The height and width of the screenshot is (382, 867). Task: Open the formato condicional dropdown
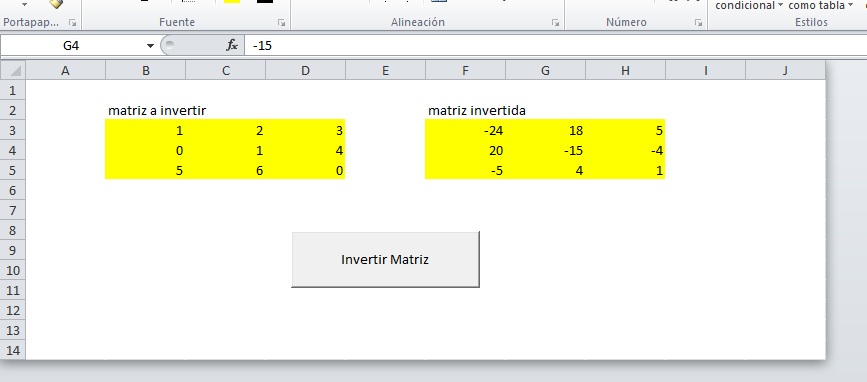tap(749, 6)
